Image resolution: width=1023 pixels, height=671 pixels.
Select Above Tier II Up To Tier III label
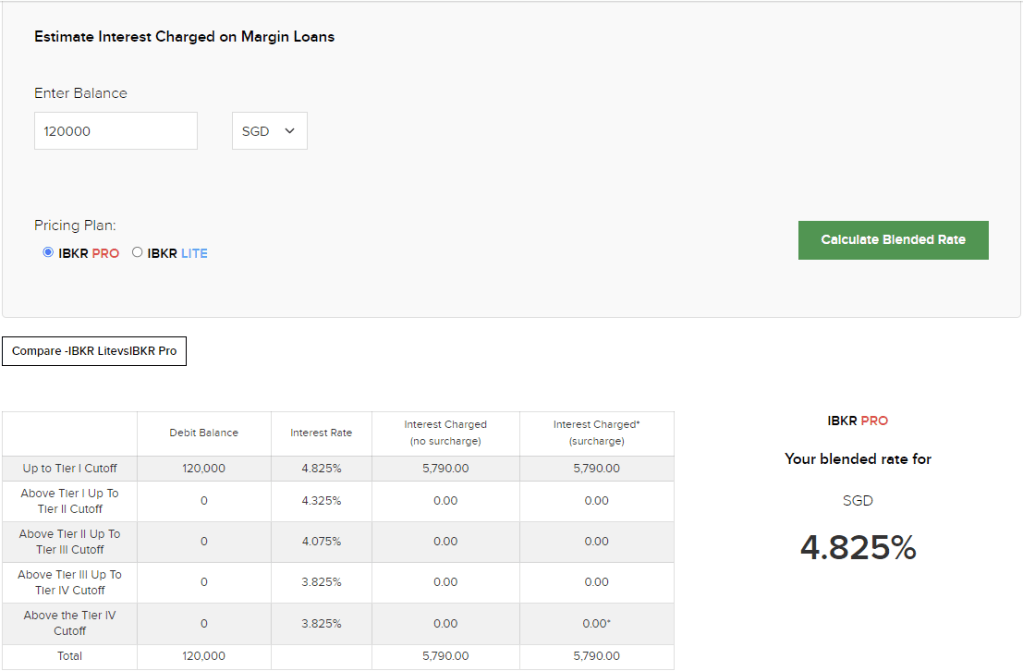(x=70, y=542)
